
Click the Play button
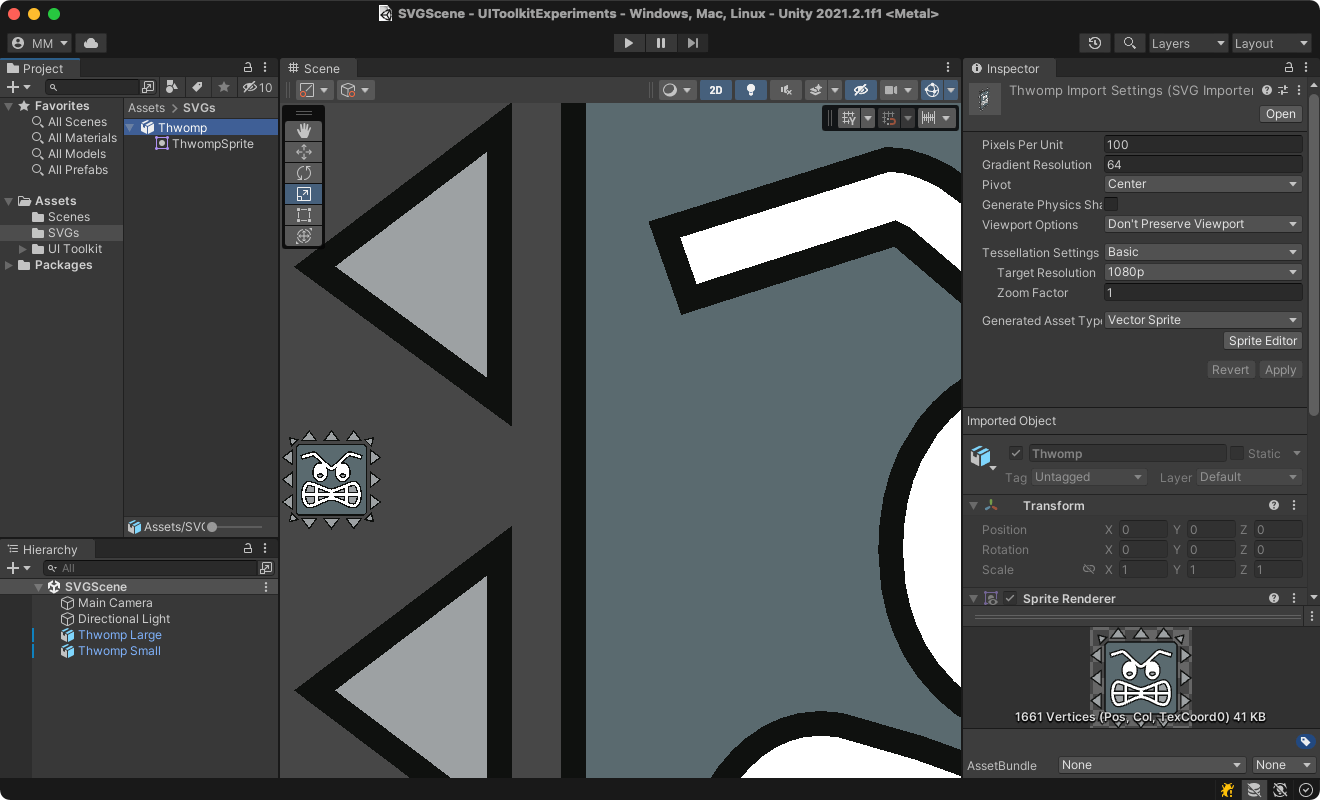(629, 43)
